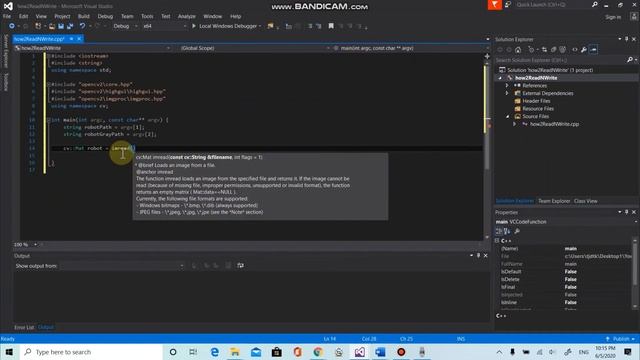
Task: Open the Window menu
Action: click(212, 16)
